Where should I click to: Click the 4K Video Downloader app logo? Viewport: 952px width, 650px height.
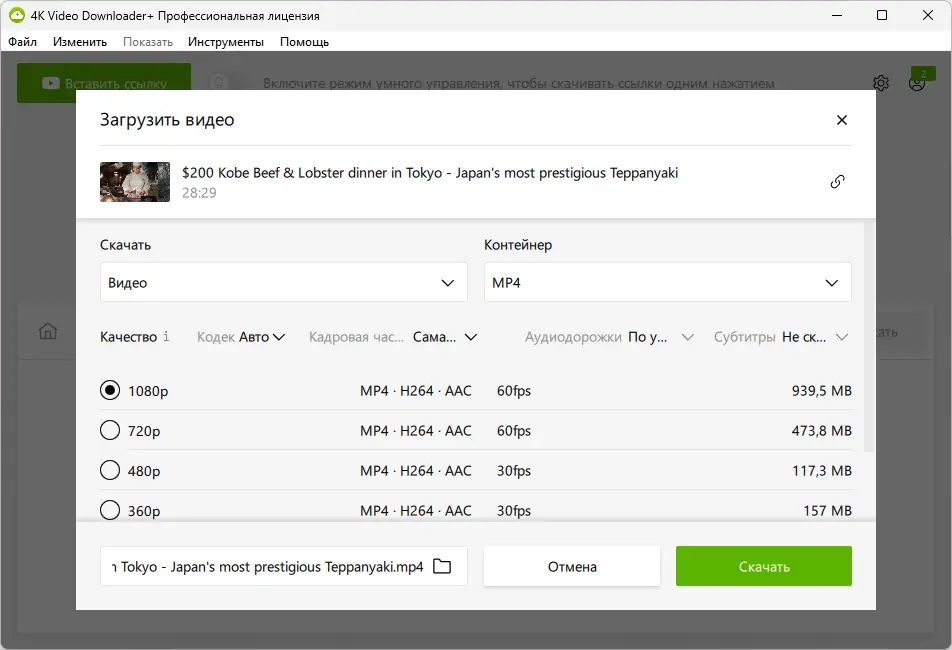click(x=17, y=15)
